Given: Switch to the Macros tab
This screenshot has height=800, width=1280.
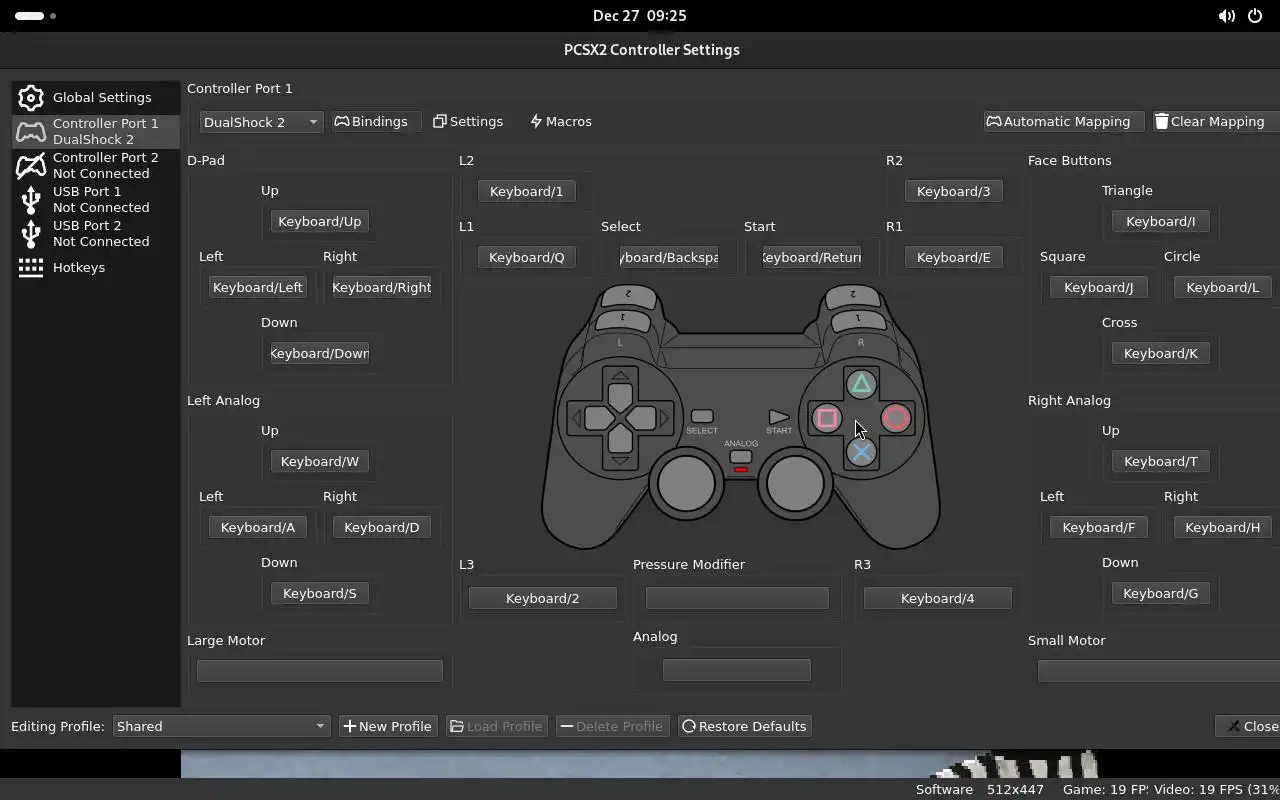Looking at the screenshot, I should pos(561,122).
